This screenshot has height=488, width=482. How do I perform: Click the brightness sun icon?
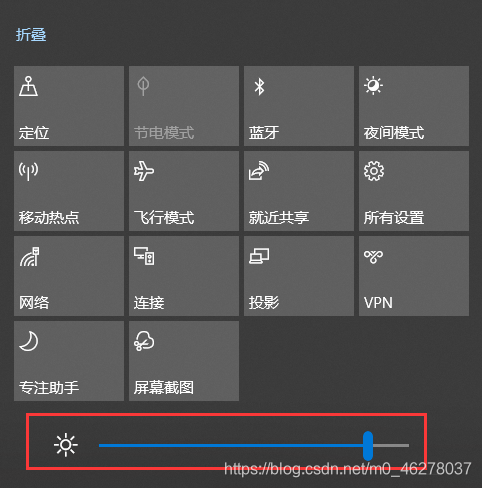click(66, 445)
